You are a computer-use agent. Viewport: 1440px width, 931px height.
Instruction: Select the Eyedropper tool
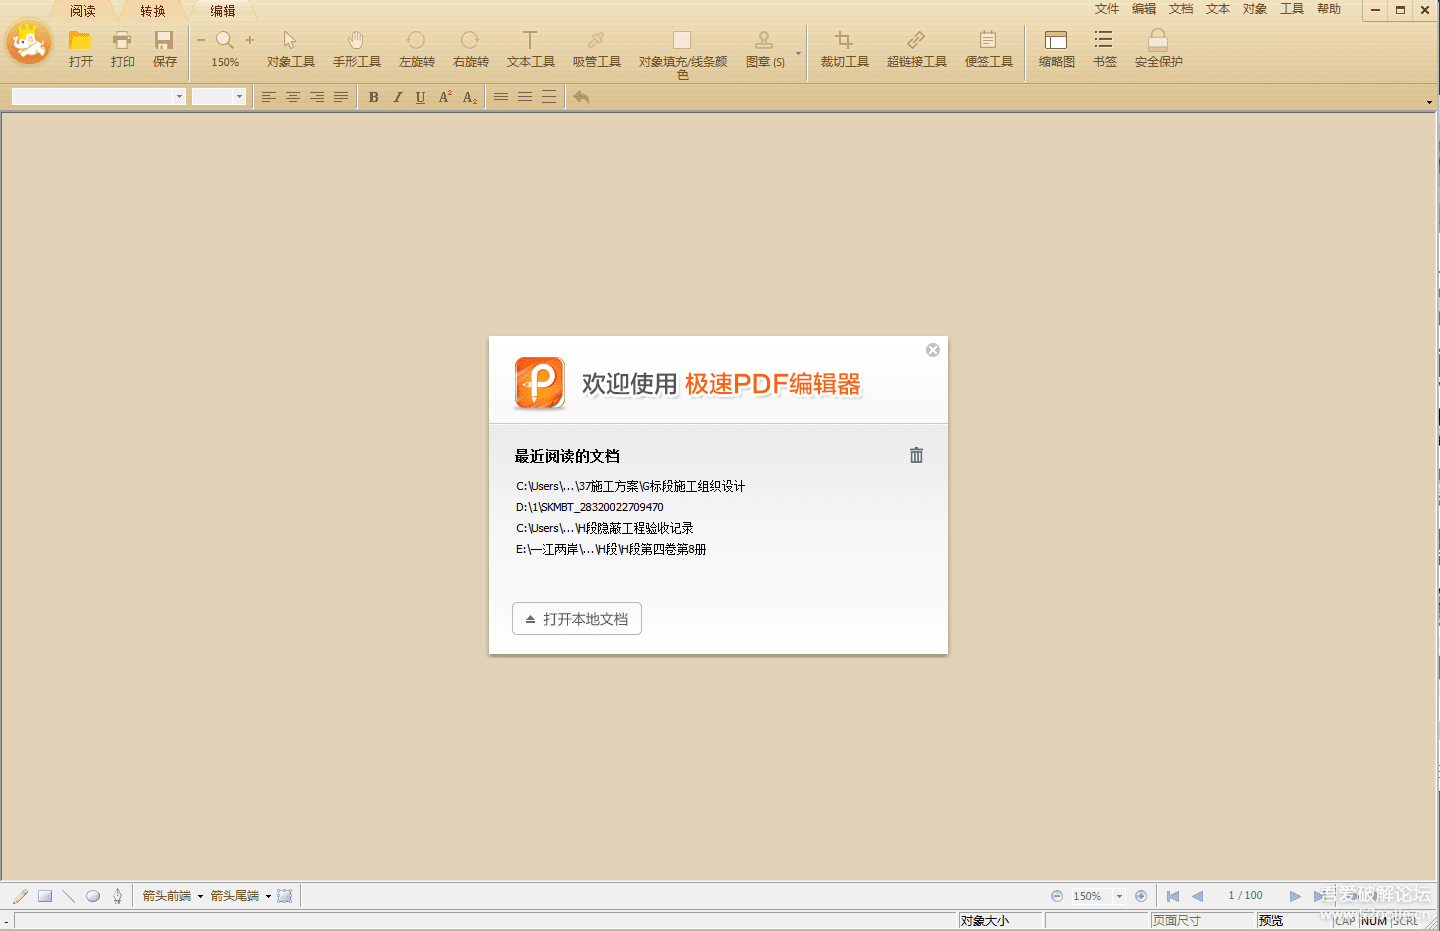click(x=596, y=41)
